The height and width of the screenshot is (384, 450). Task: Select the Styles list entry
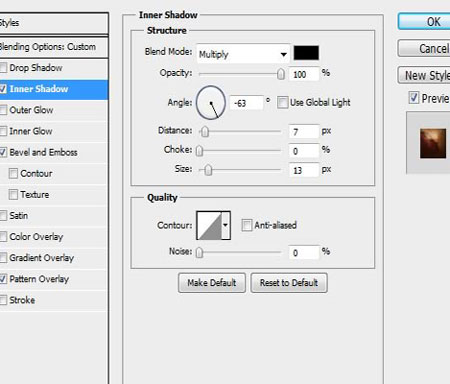54,23
